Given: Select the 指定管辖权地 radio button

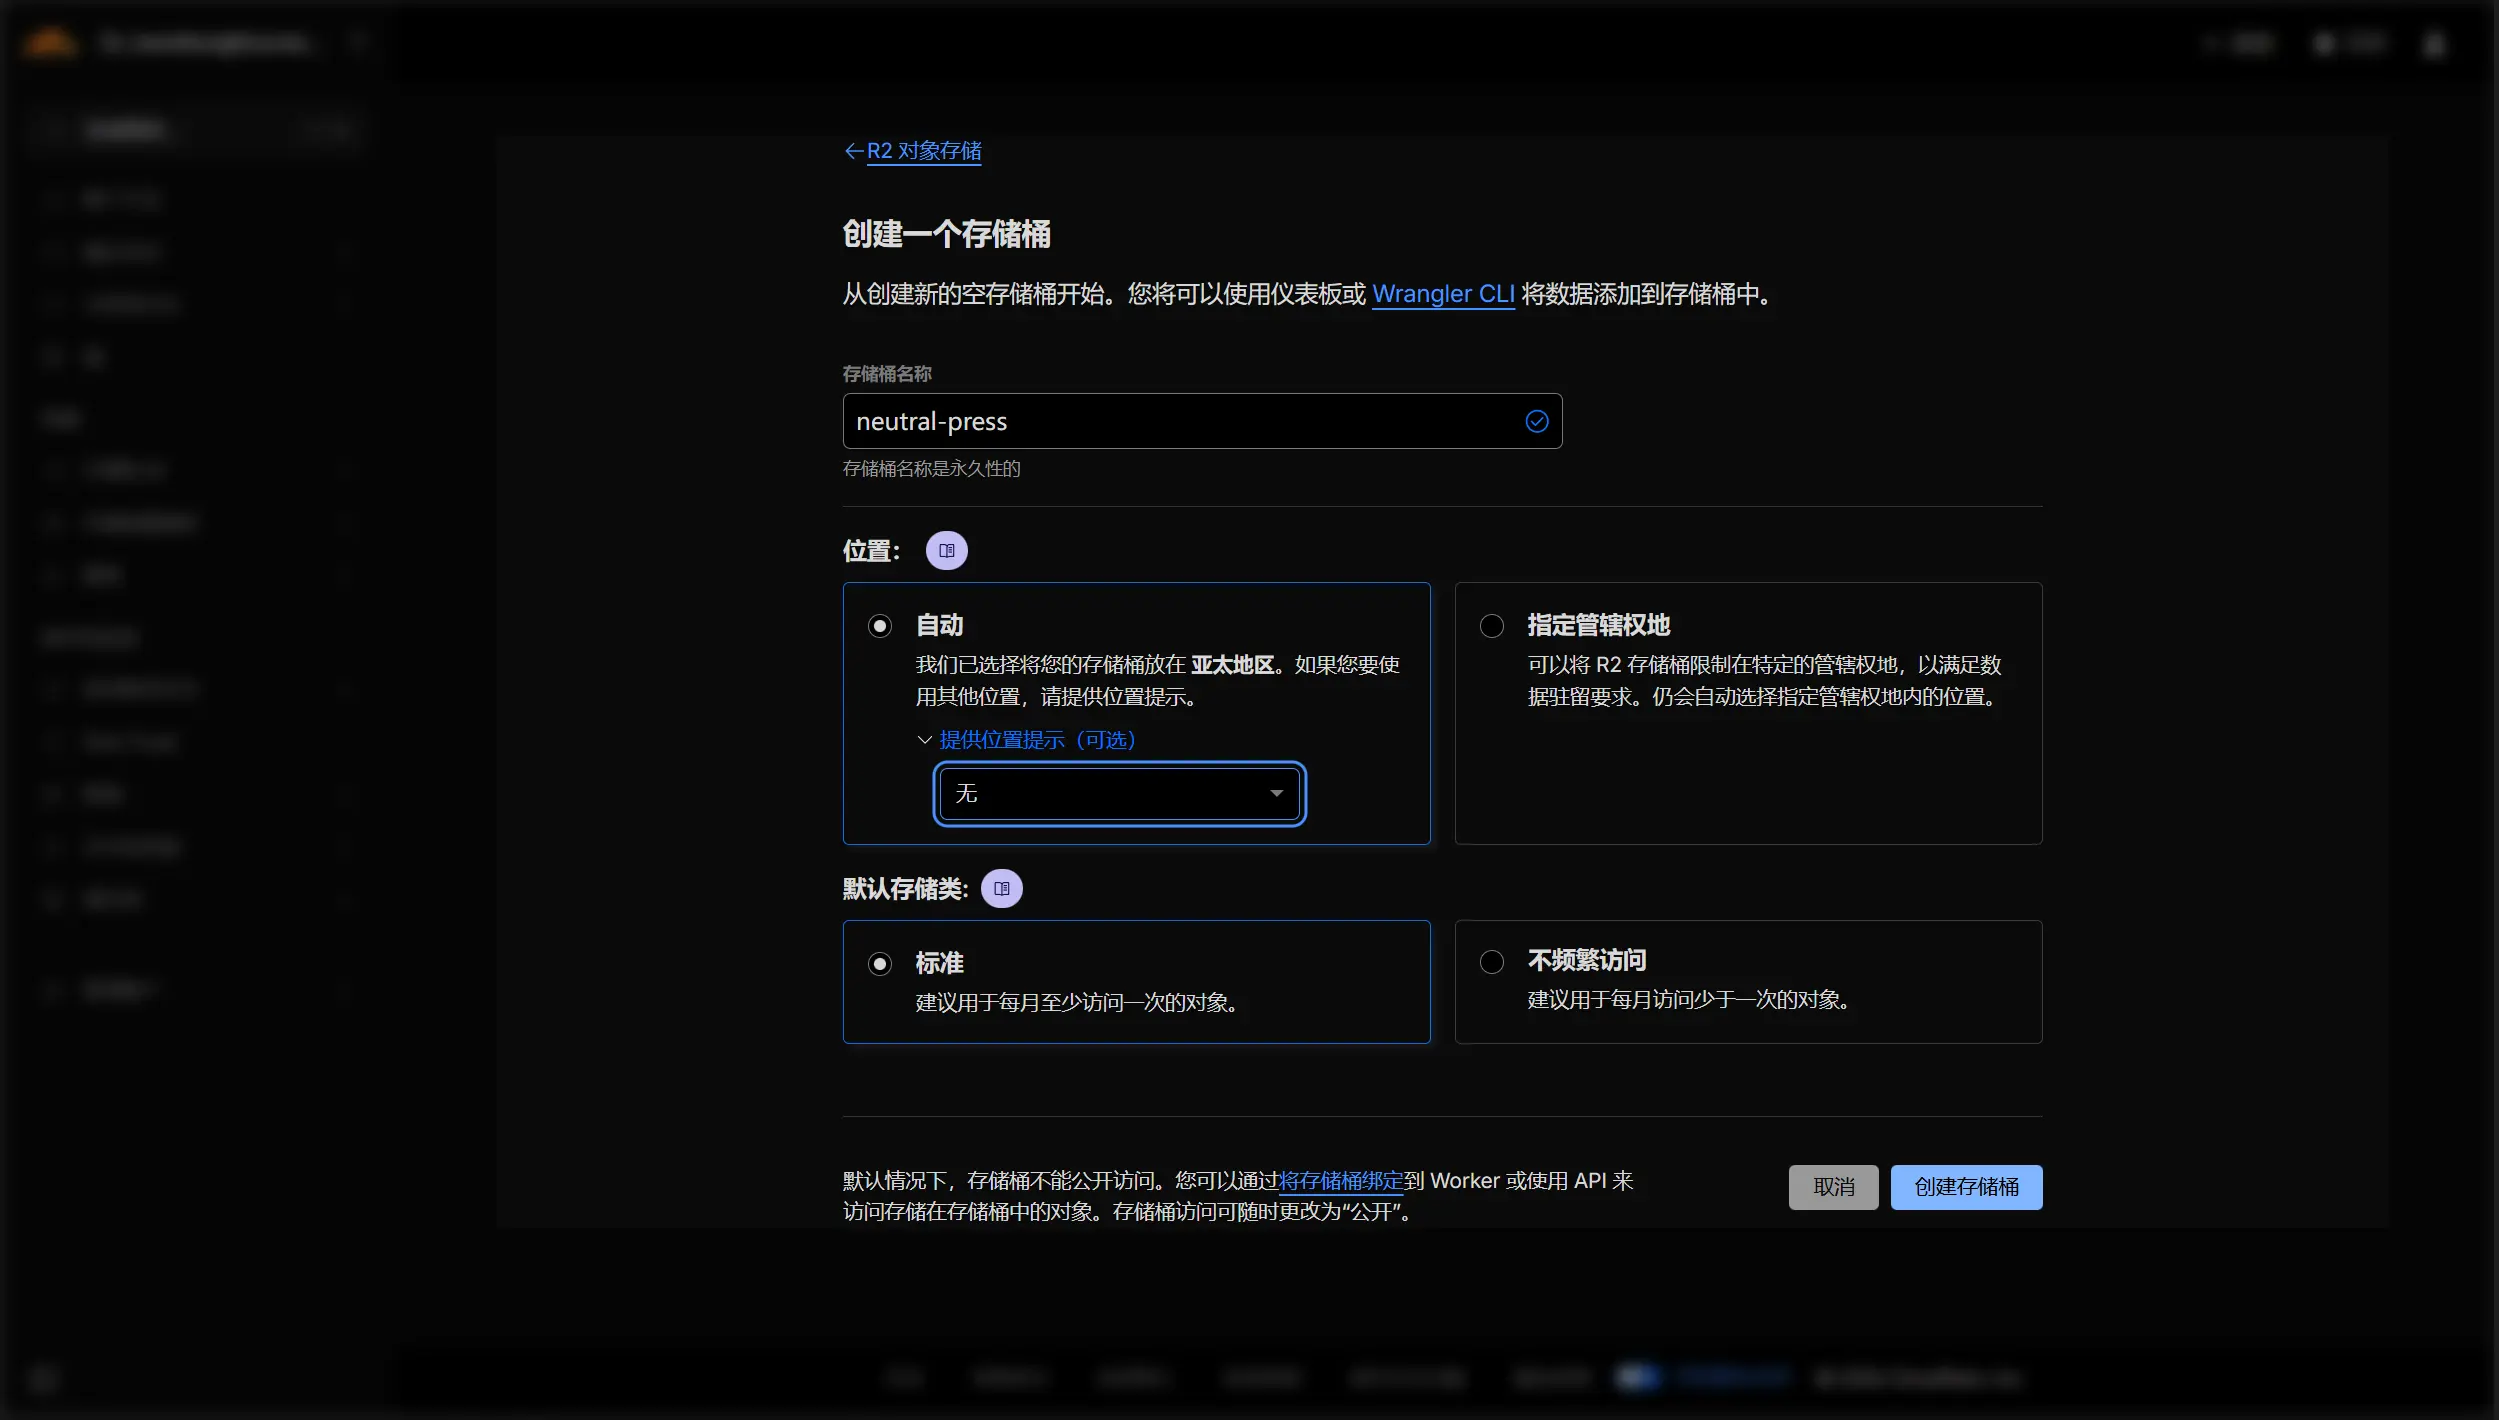Looking at the screenshot, I should (x=1490, y=625).
